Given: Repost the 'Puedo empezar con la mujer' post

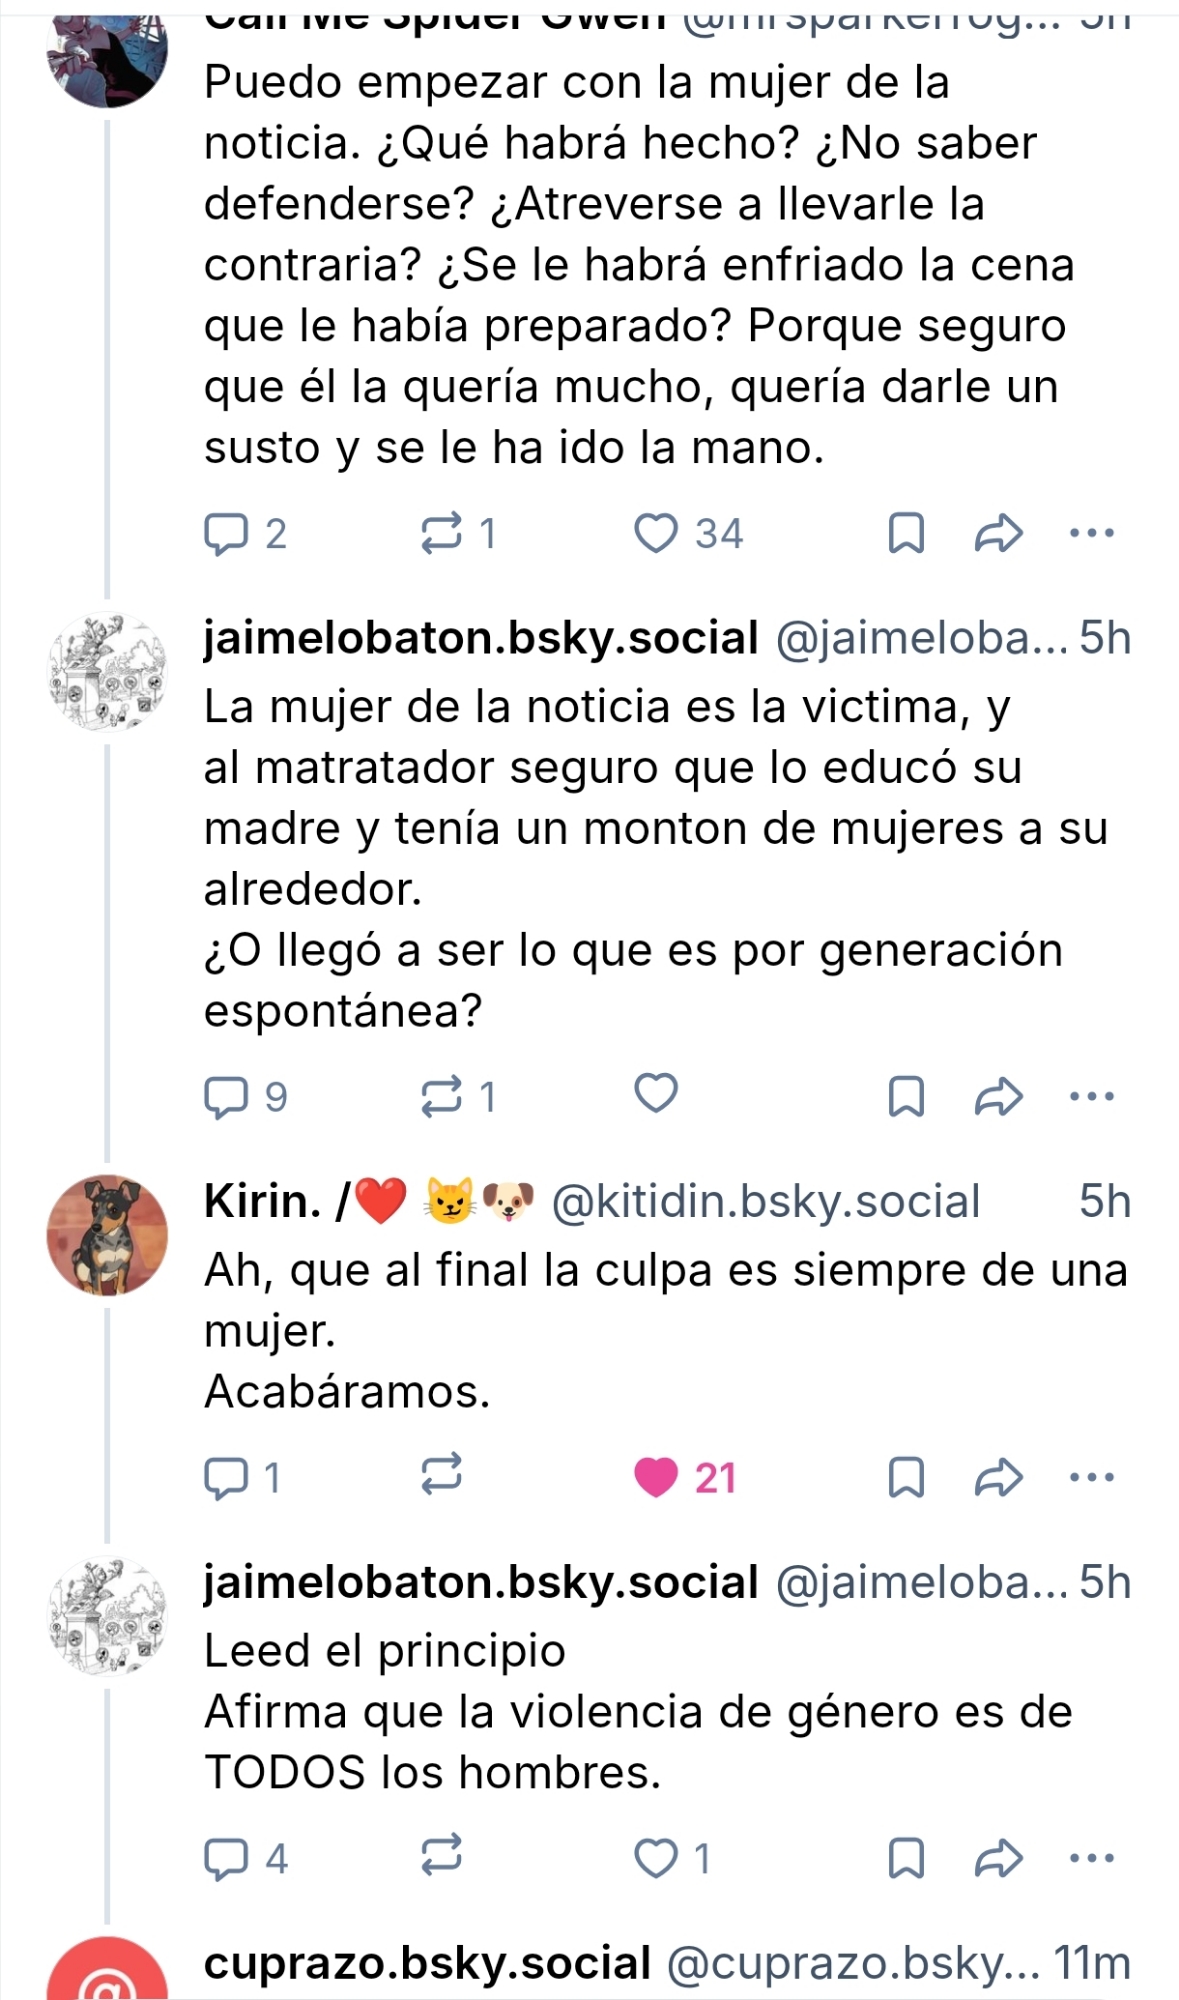Looking at the screenshot, I should (x=441, y=533).
